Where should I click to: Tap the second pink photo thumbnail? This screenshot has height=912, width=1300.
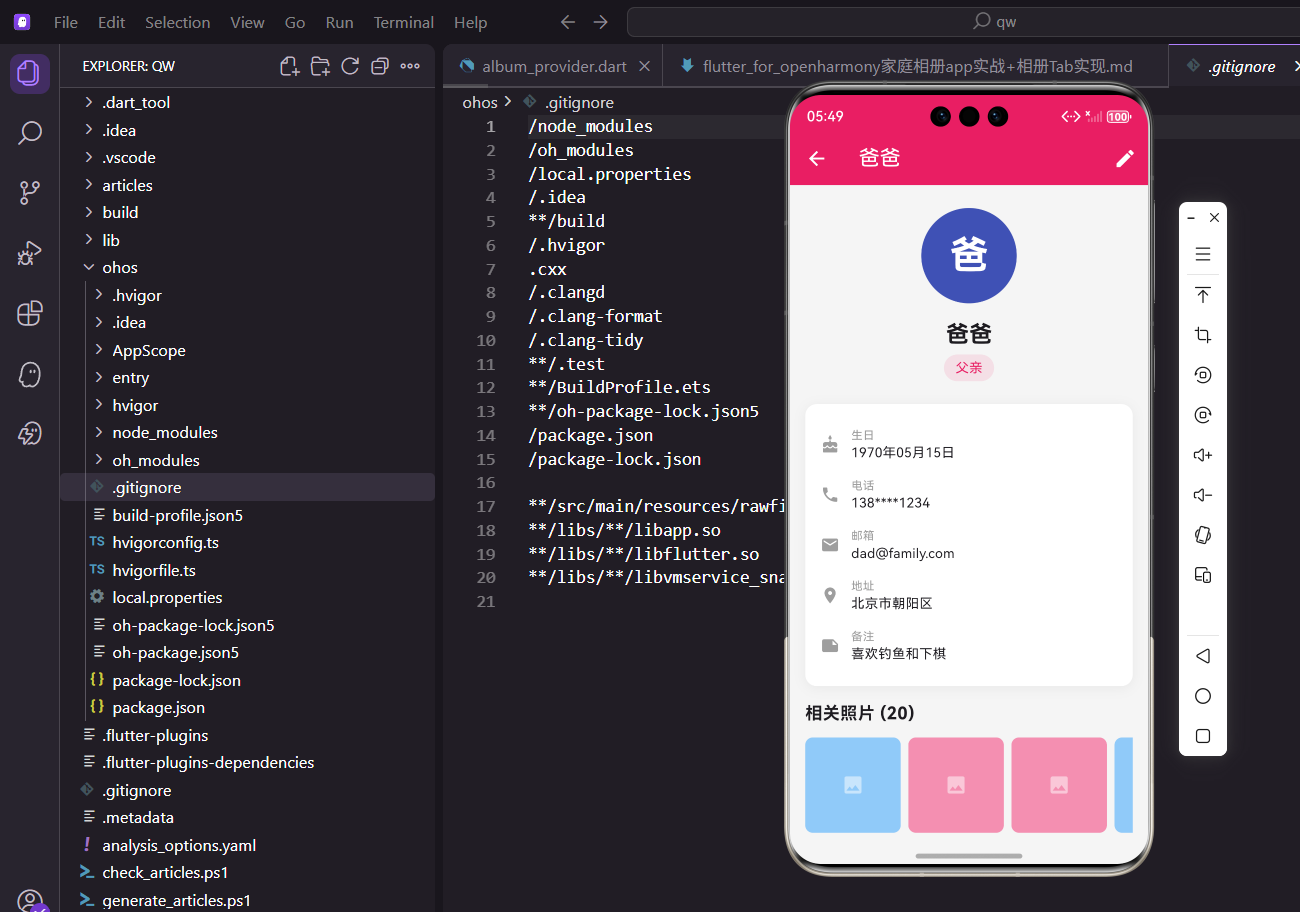pyautogui.click(x=956, y=785)
